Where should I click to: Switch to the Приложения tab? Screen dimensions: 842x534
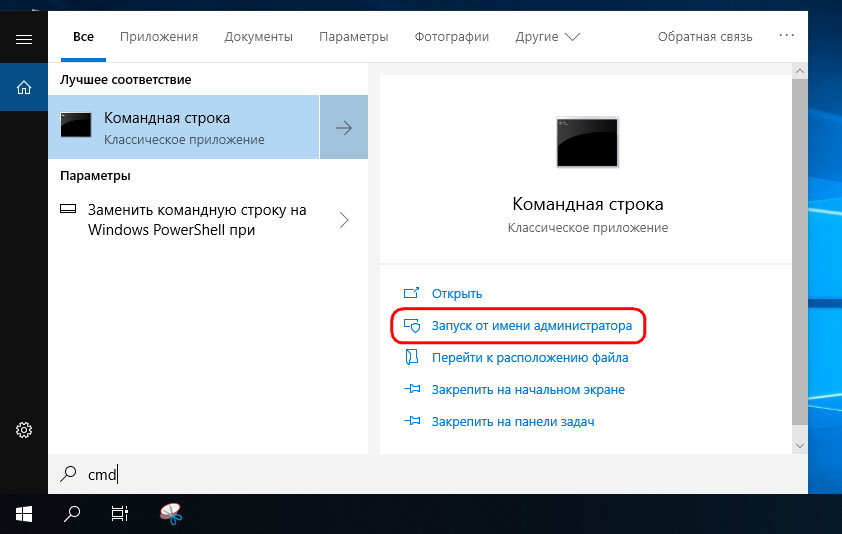[x=159, y=37]
